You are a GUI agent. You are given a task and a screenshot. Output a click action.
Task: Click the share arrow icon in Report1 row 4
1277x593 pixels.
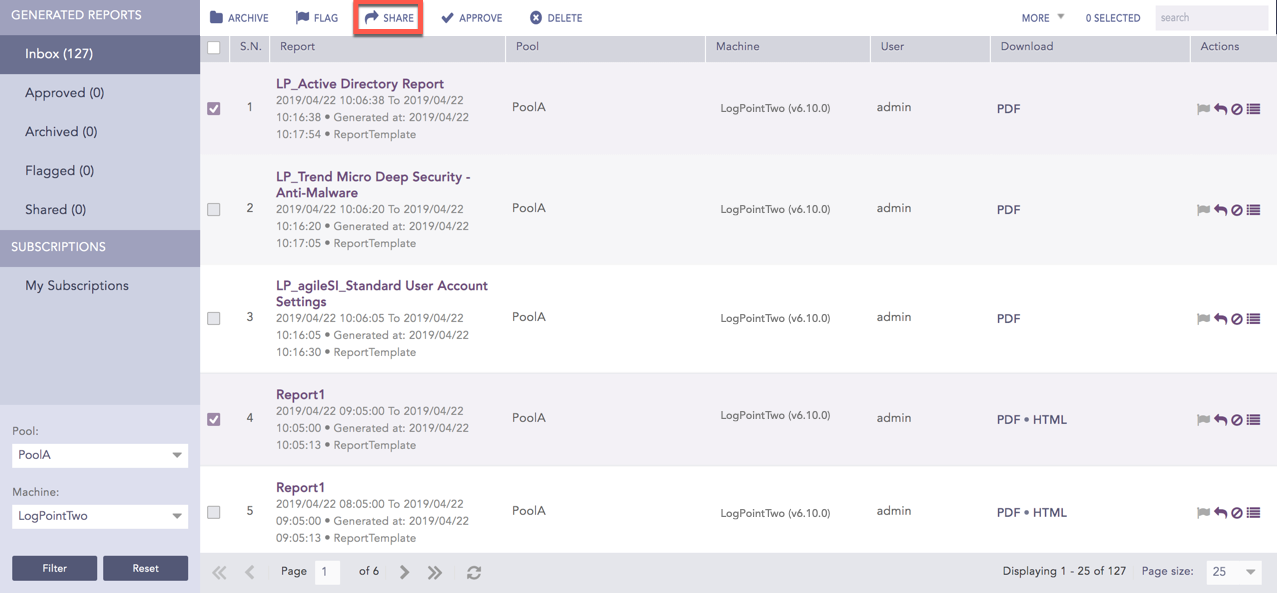(x=1220, y=420)
